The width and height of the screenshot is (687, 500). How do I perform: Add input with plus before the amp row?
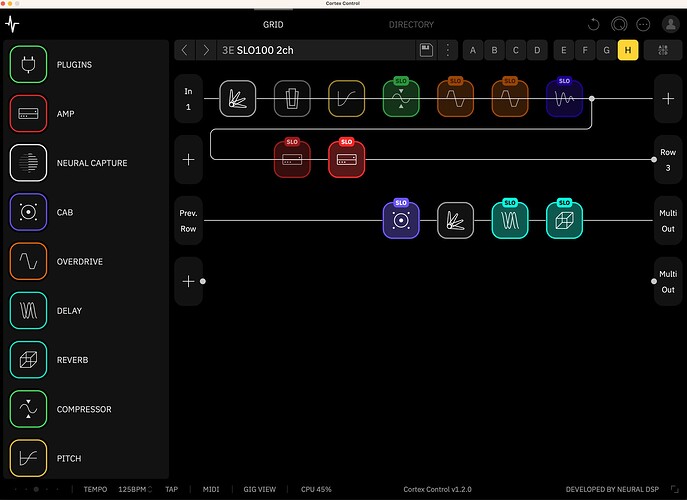click(188, 160)
